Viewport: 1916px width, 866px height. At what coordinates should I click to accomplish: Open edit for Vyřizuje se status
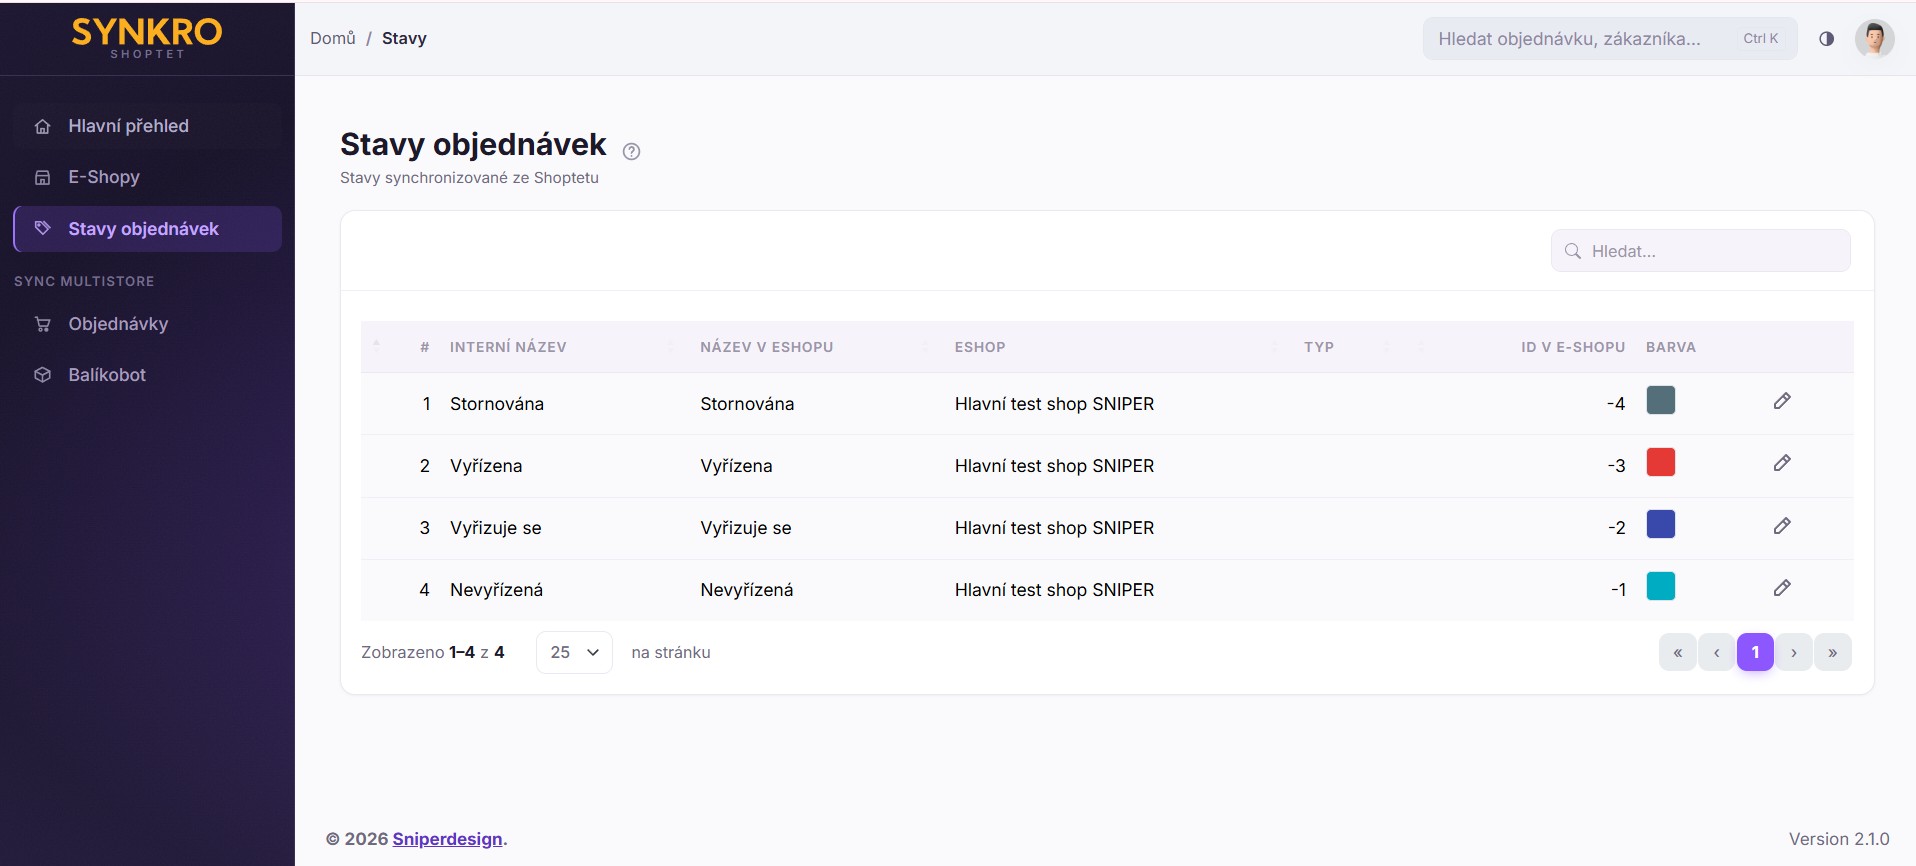[1782, 526]
